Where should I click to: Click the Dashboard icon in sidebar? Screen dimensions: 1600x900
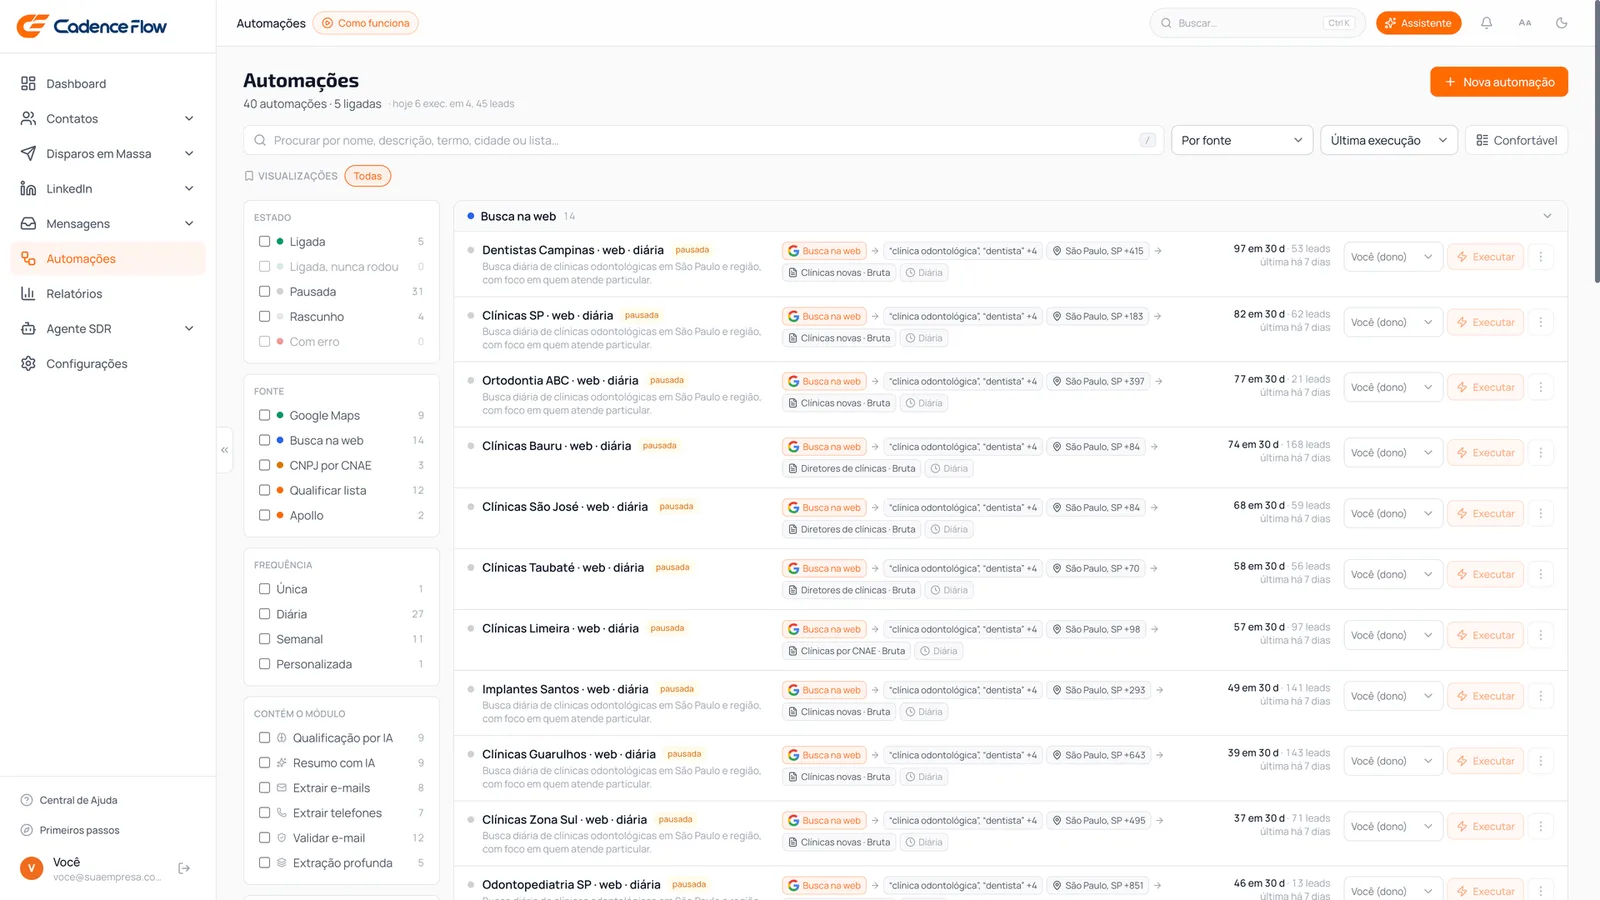tap(28, 84)
